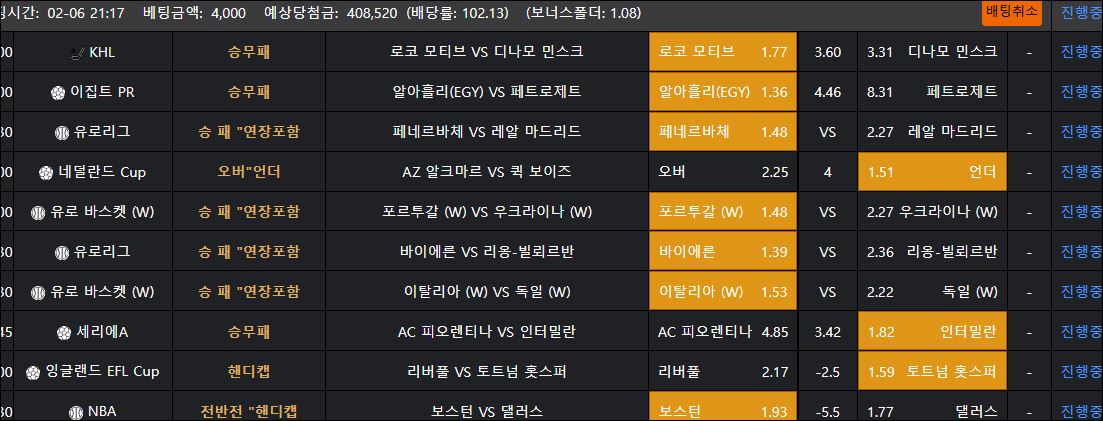Click the draw odds 3.42 for 피오렌티나 match
This screenshot has width=1103, height=421.
[x=828, y=332]
